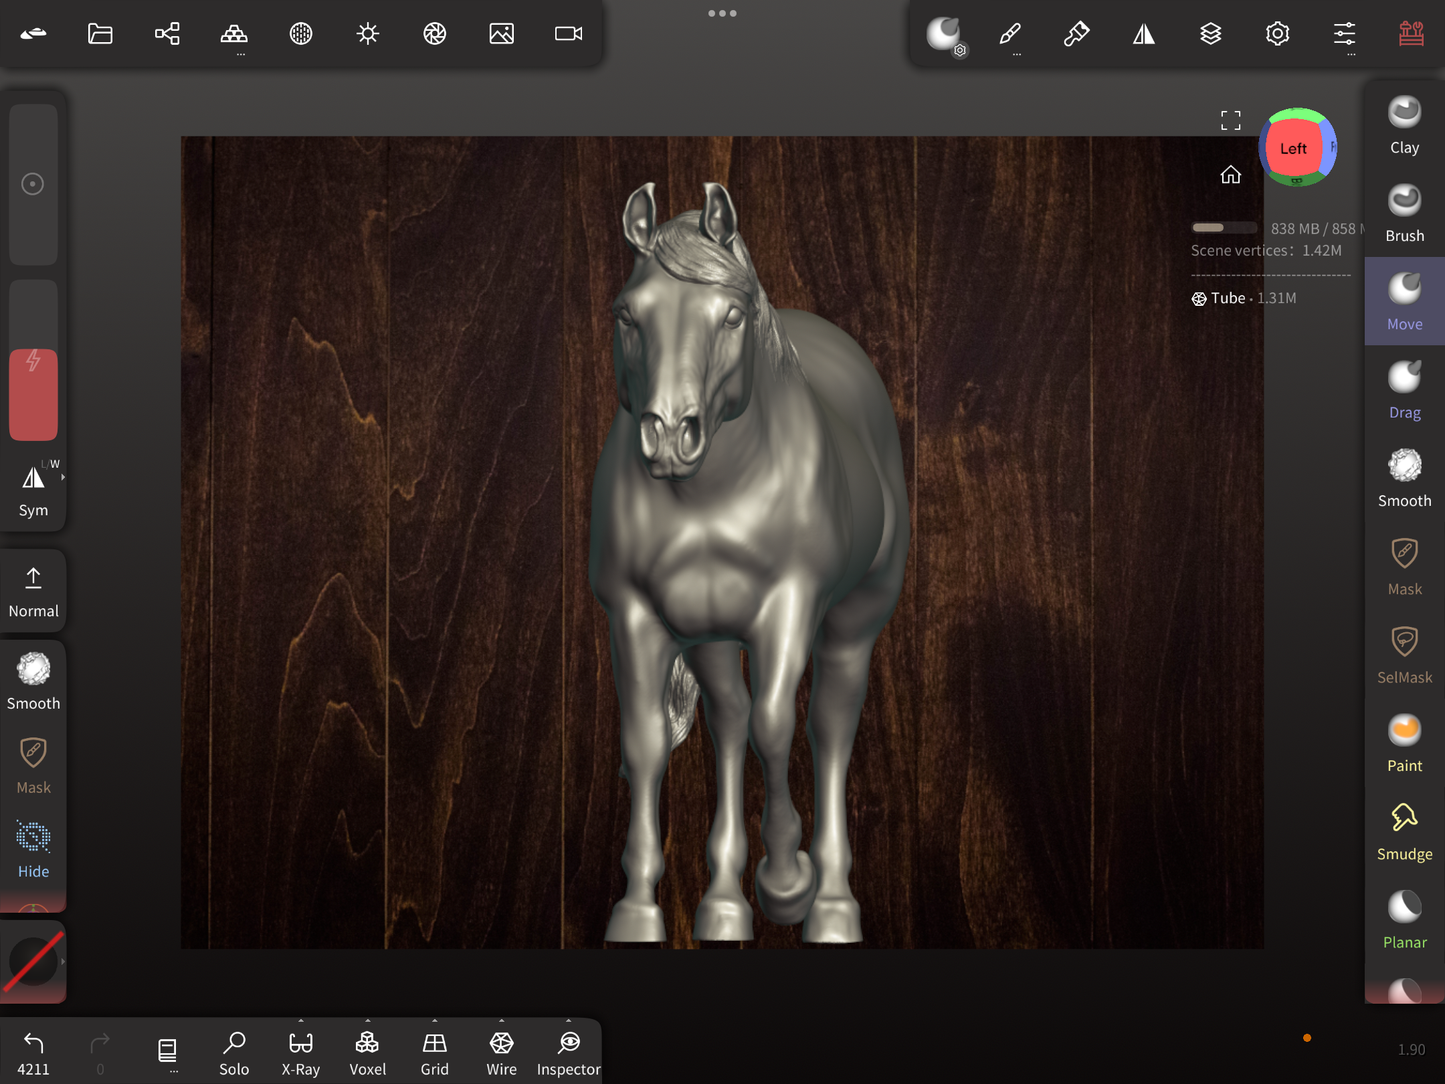Select the Planar tool
The image size is (1445, 1084).
(x=1404, y=920)
